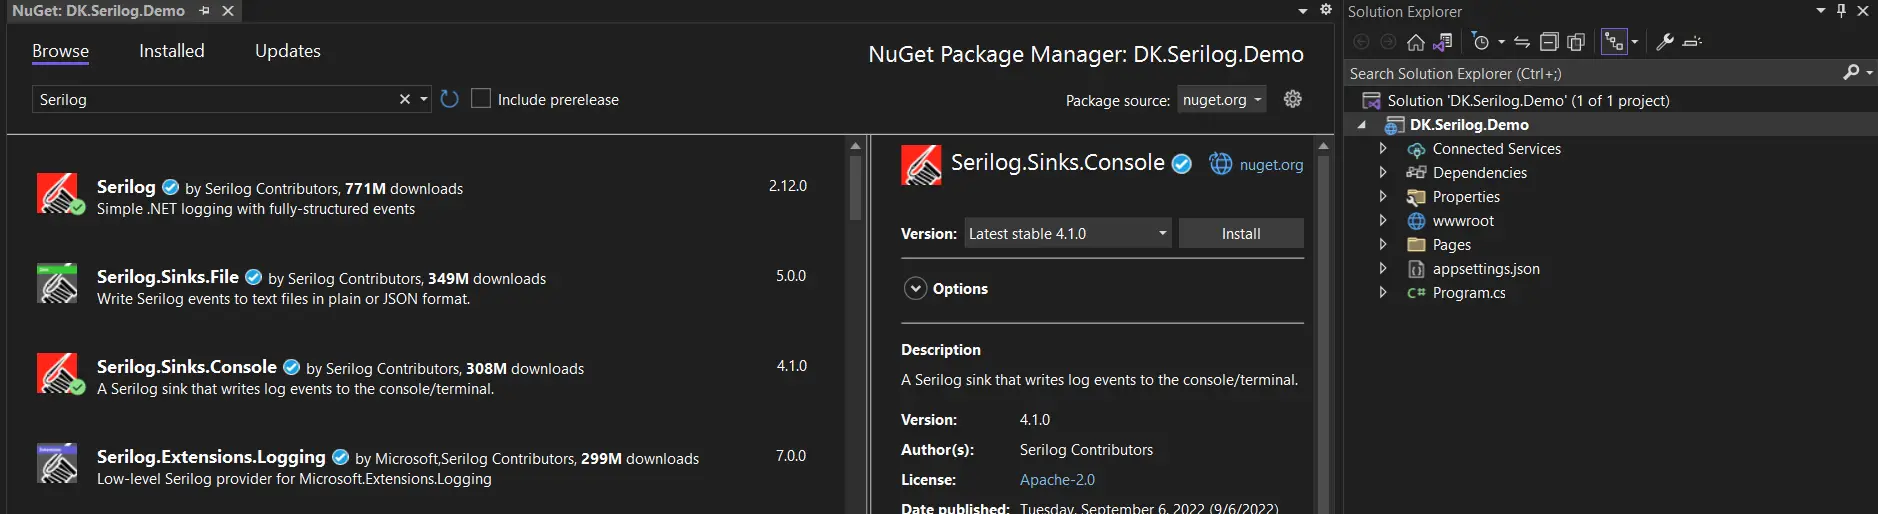
Task: Collapse All in Solution Explorer toolbar
Action: 1549,42
